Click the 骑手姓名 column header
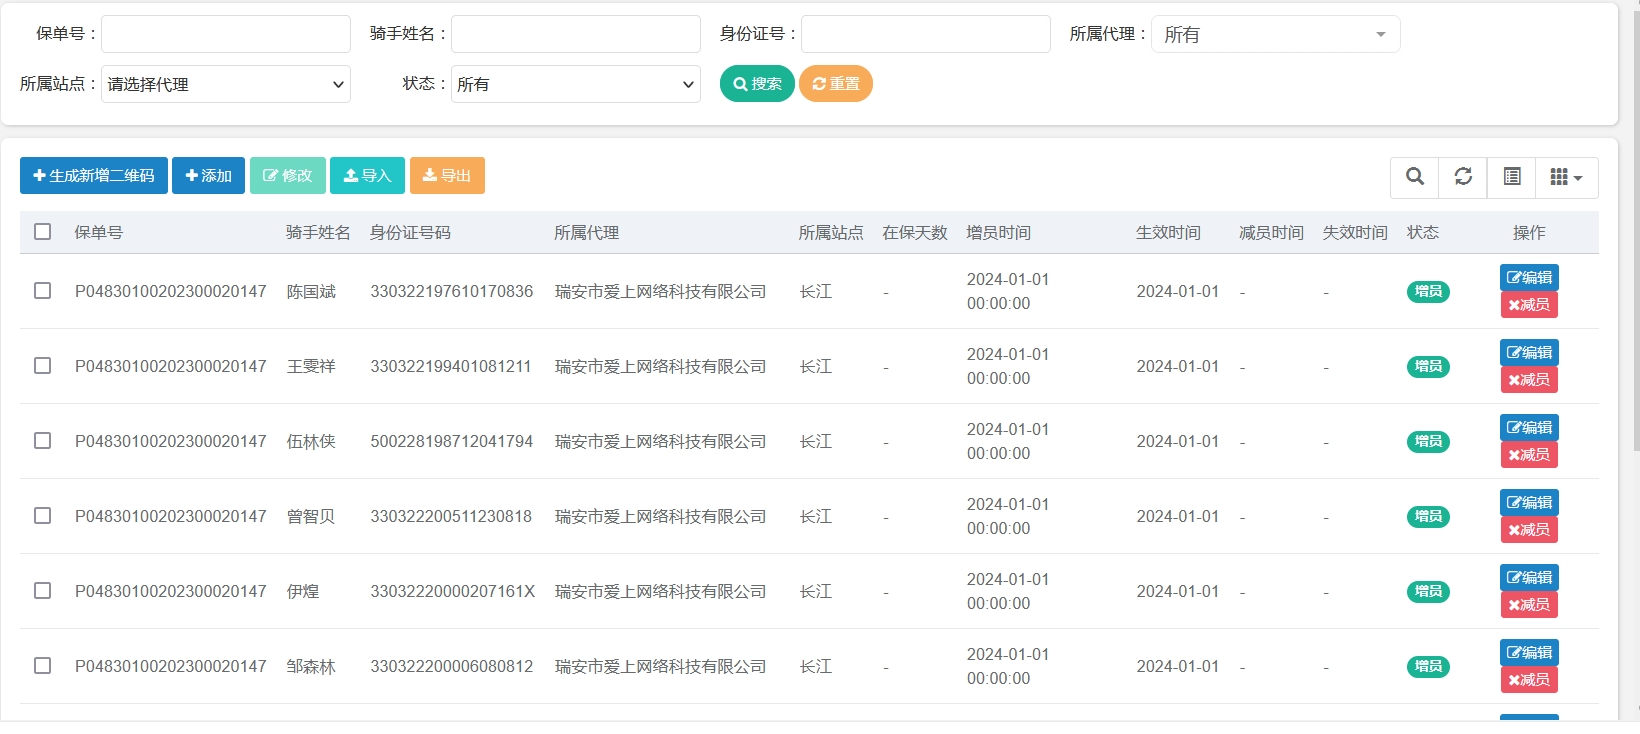This screenshot has width=1640, height=734. coord(318,232)
